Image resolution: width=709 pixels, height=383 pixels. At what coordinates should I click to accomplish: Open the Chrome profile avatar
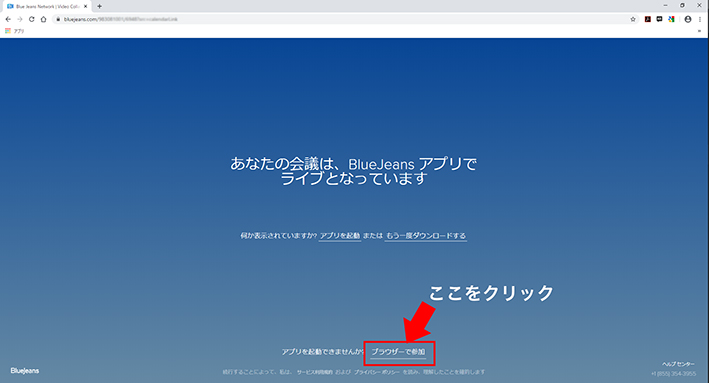688,19
